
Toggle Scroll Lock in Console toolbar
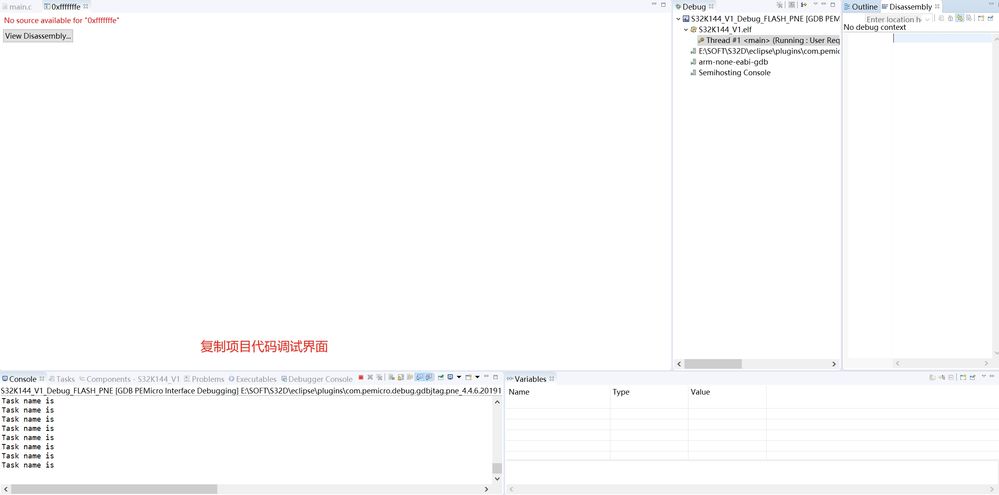(401, 377)
